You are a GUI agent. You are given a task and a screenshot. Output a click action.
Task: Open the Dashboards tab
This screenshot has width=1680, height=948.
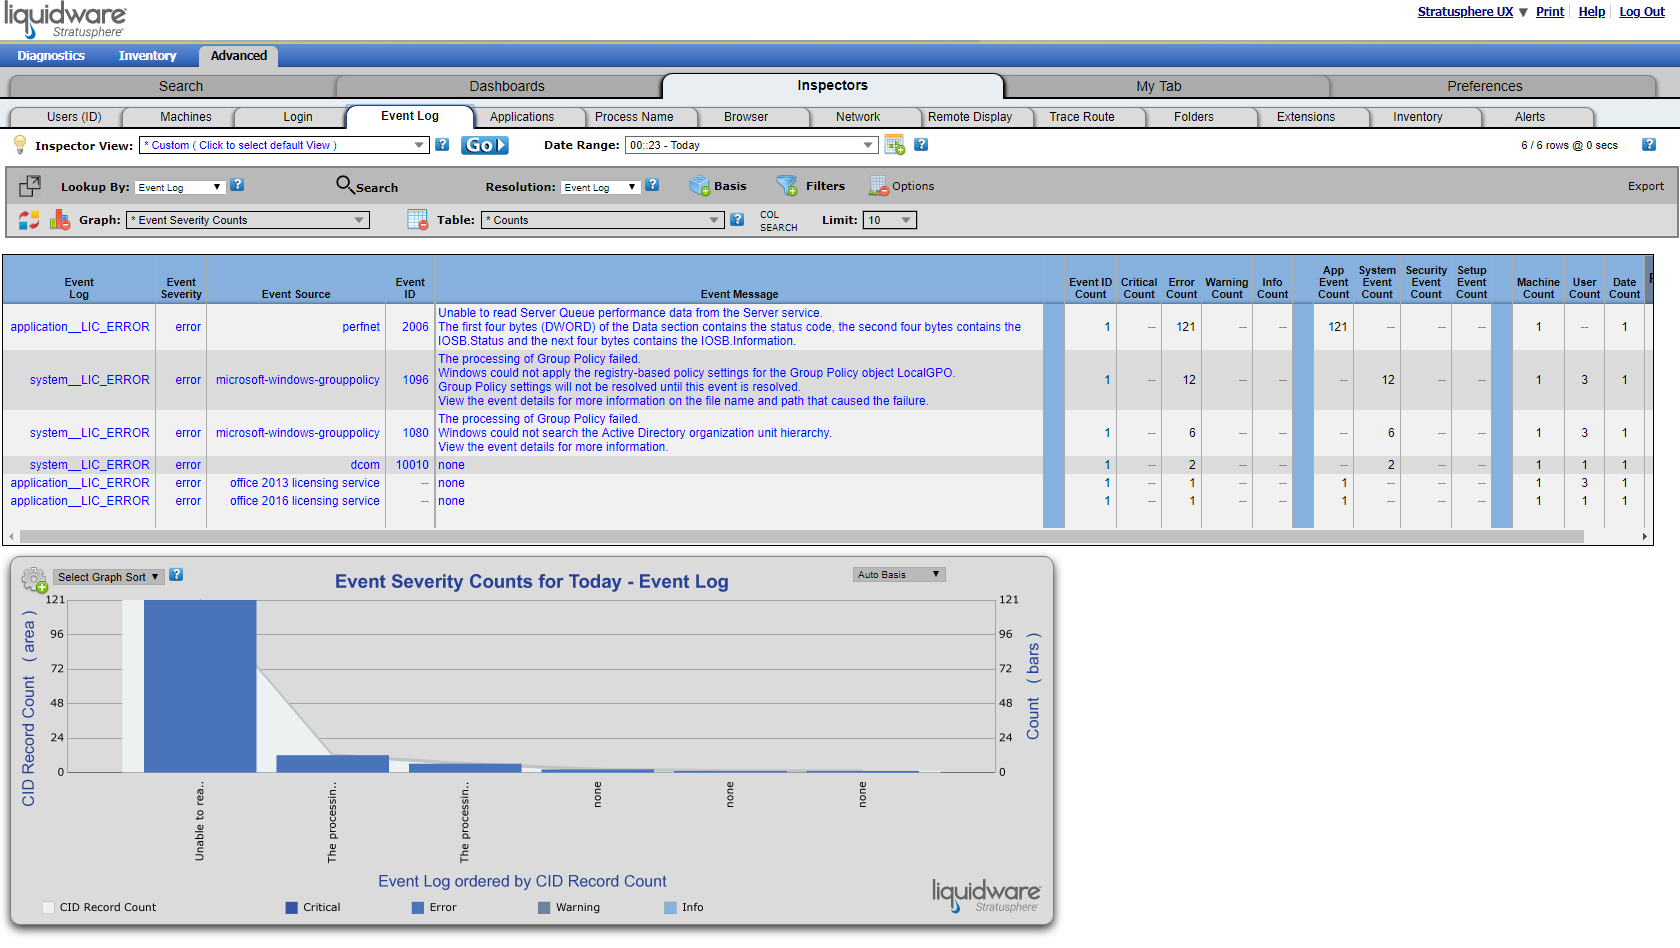507,86
